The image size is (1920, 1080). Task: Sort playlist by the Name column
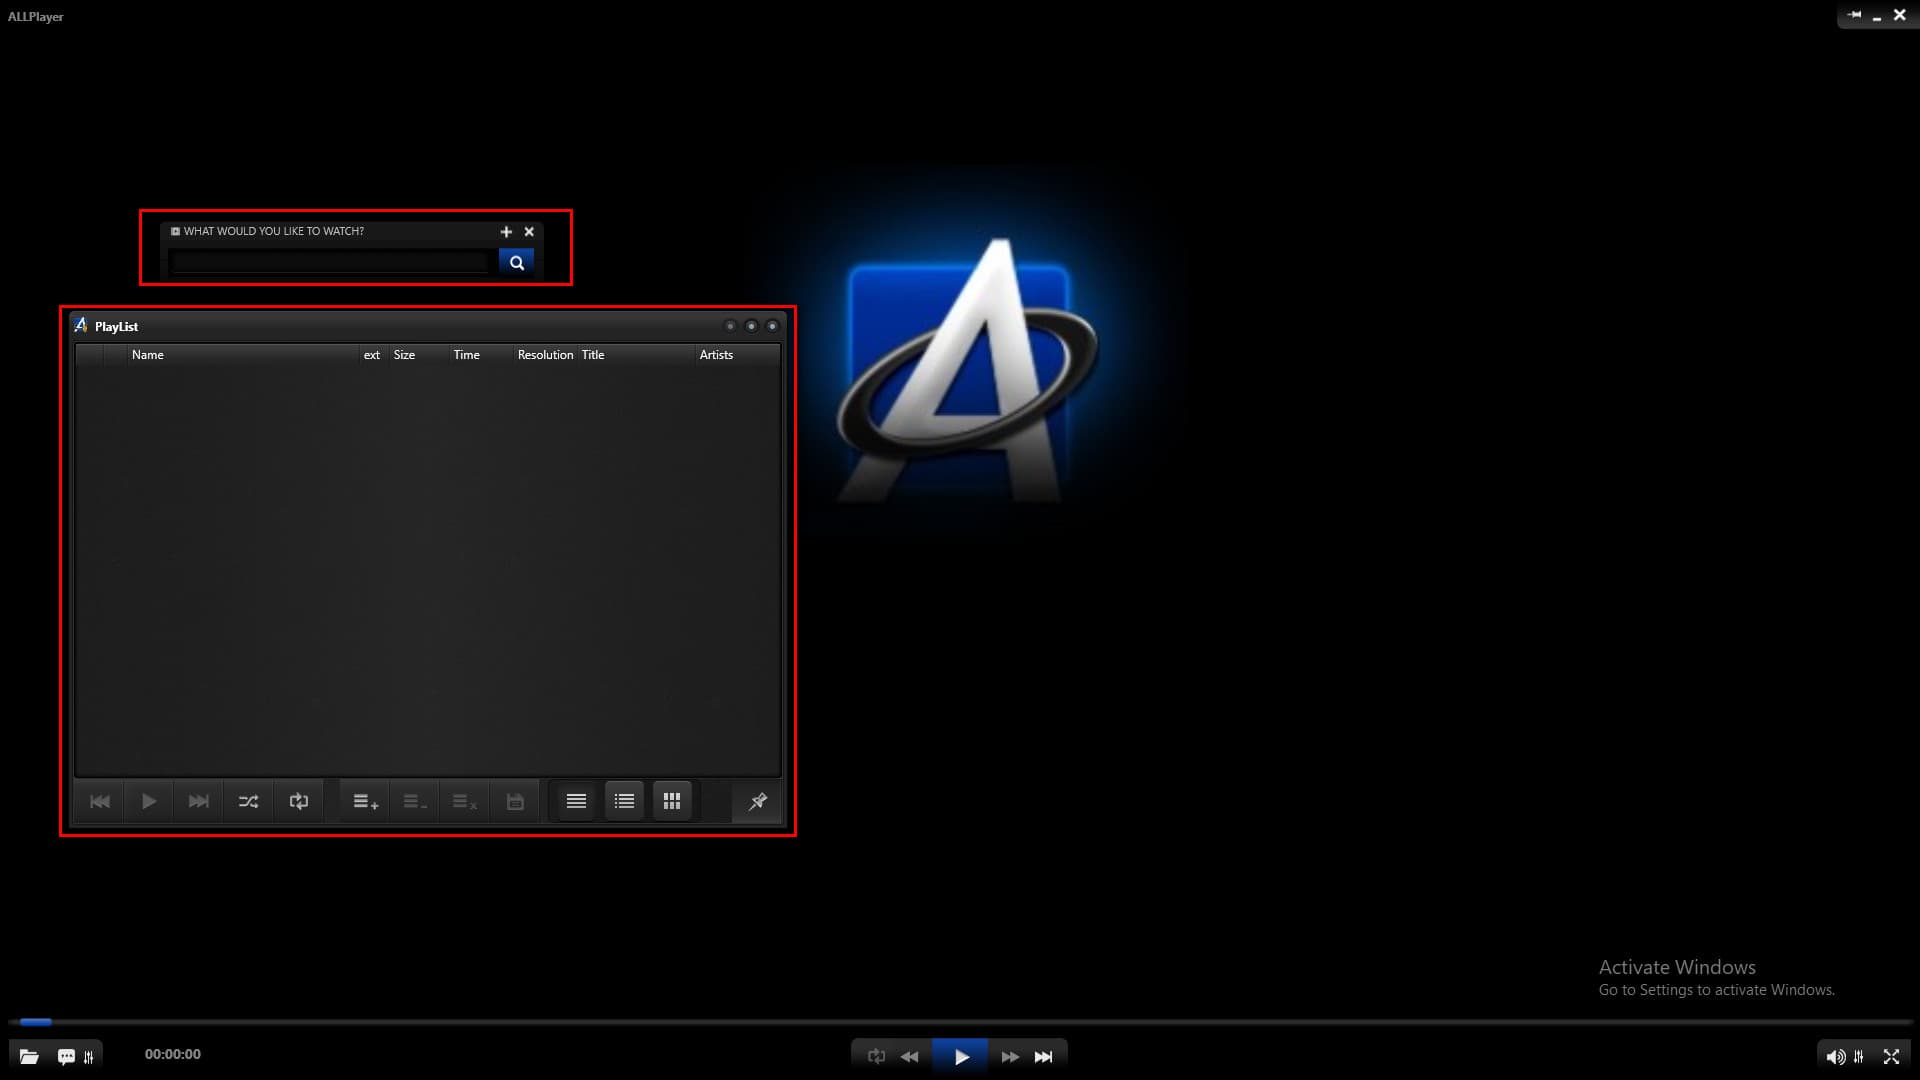pyautogui.click(x=243, y=355)
